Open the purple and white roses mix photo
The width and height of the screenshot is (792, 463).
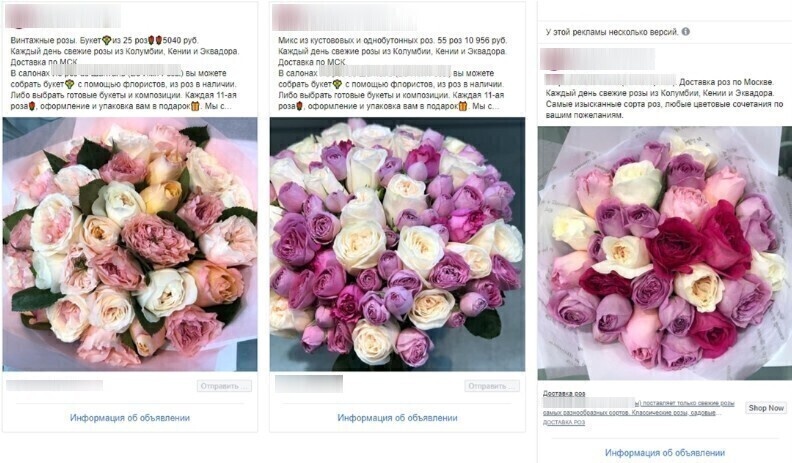pos(398,244)
